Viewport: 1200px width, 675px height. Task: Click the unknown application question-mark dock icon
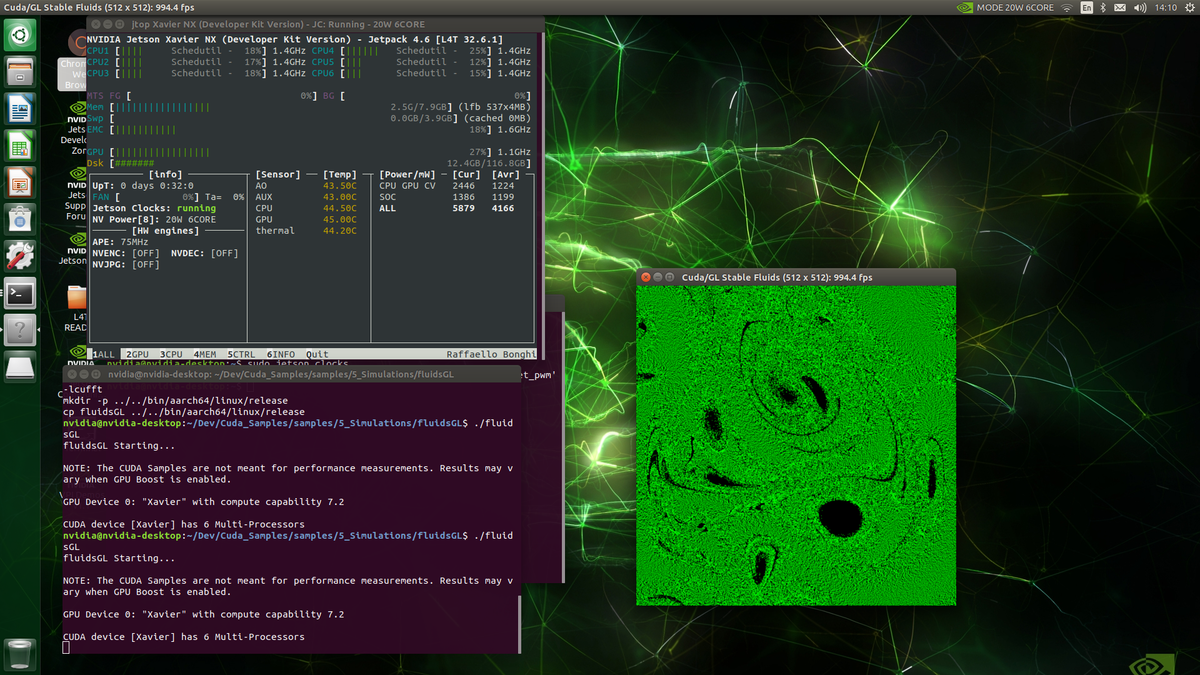pyautogui.click(x=22, y=329)
